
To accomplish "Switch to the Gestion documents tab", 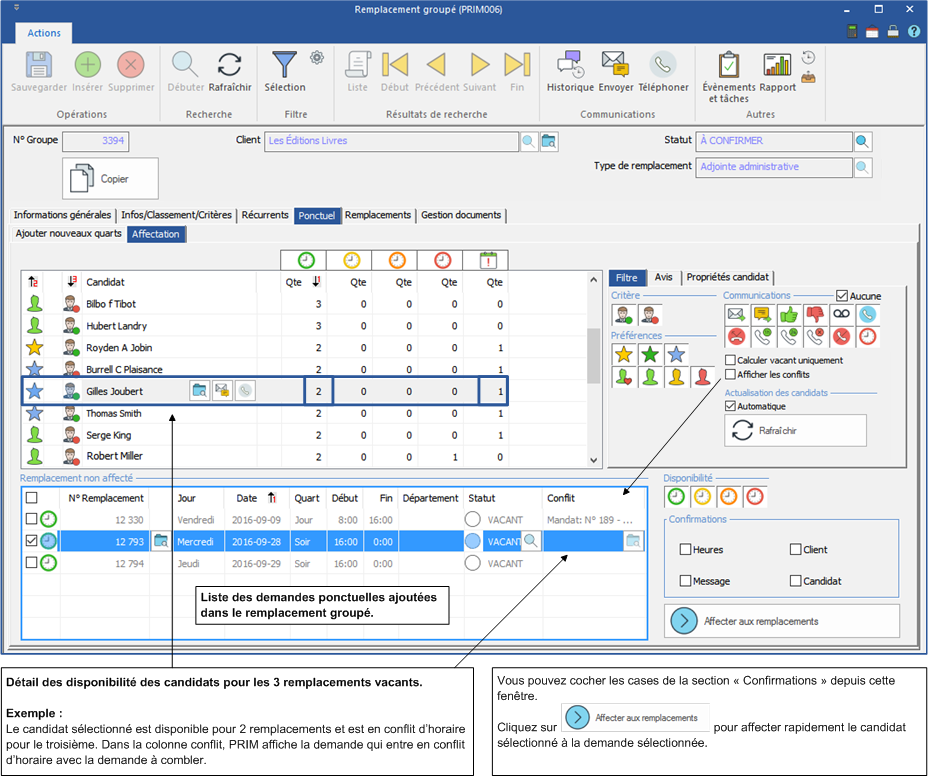I will tap(461, 215).
